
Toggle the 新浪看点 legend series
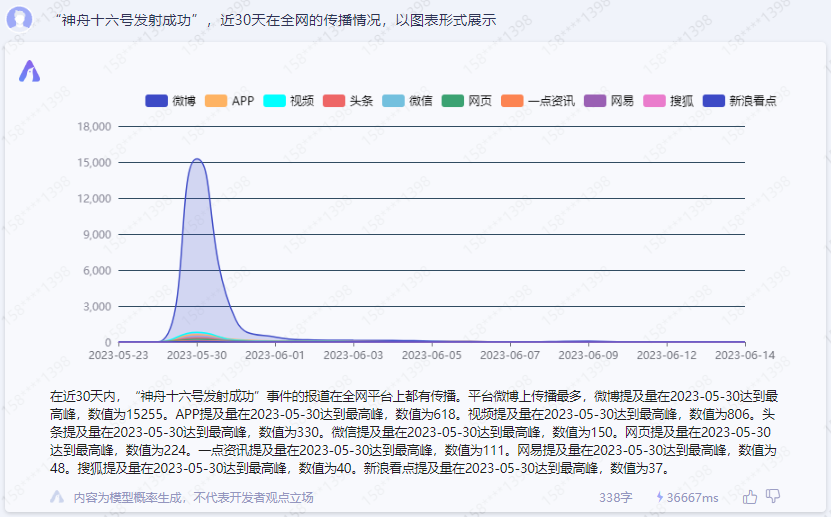(x=740, y=101)
